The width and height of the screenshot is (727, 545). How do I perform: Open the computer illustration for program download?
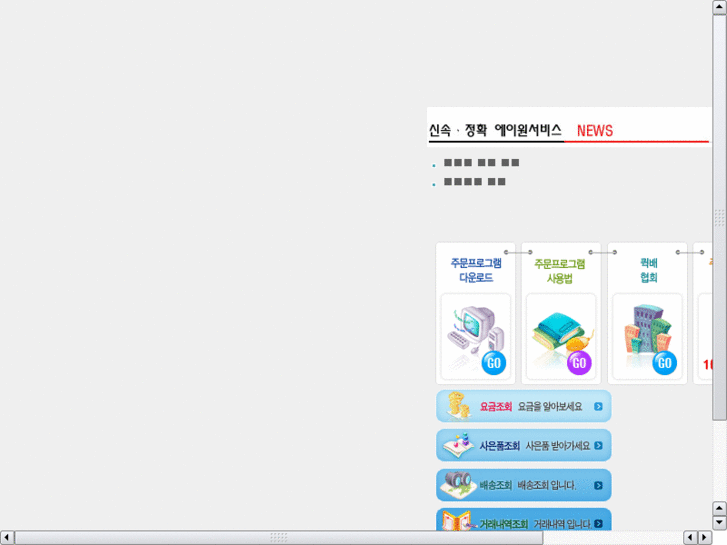click(x=476, y=329)
